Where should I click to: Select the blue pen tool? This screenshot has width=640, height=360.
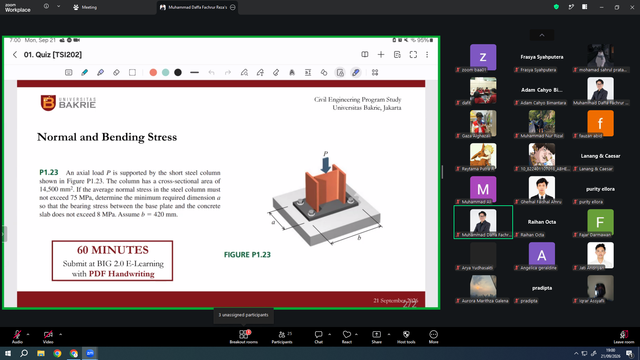84,73
